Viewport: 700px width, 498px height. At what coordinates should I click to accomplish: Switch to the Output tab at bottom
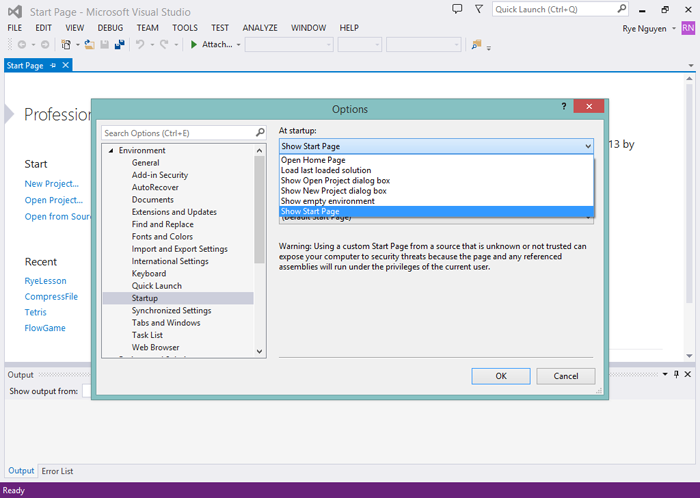click(x=21, y=470)
